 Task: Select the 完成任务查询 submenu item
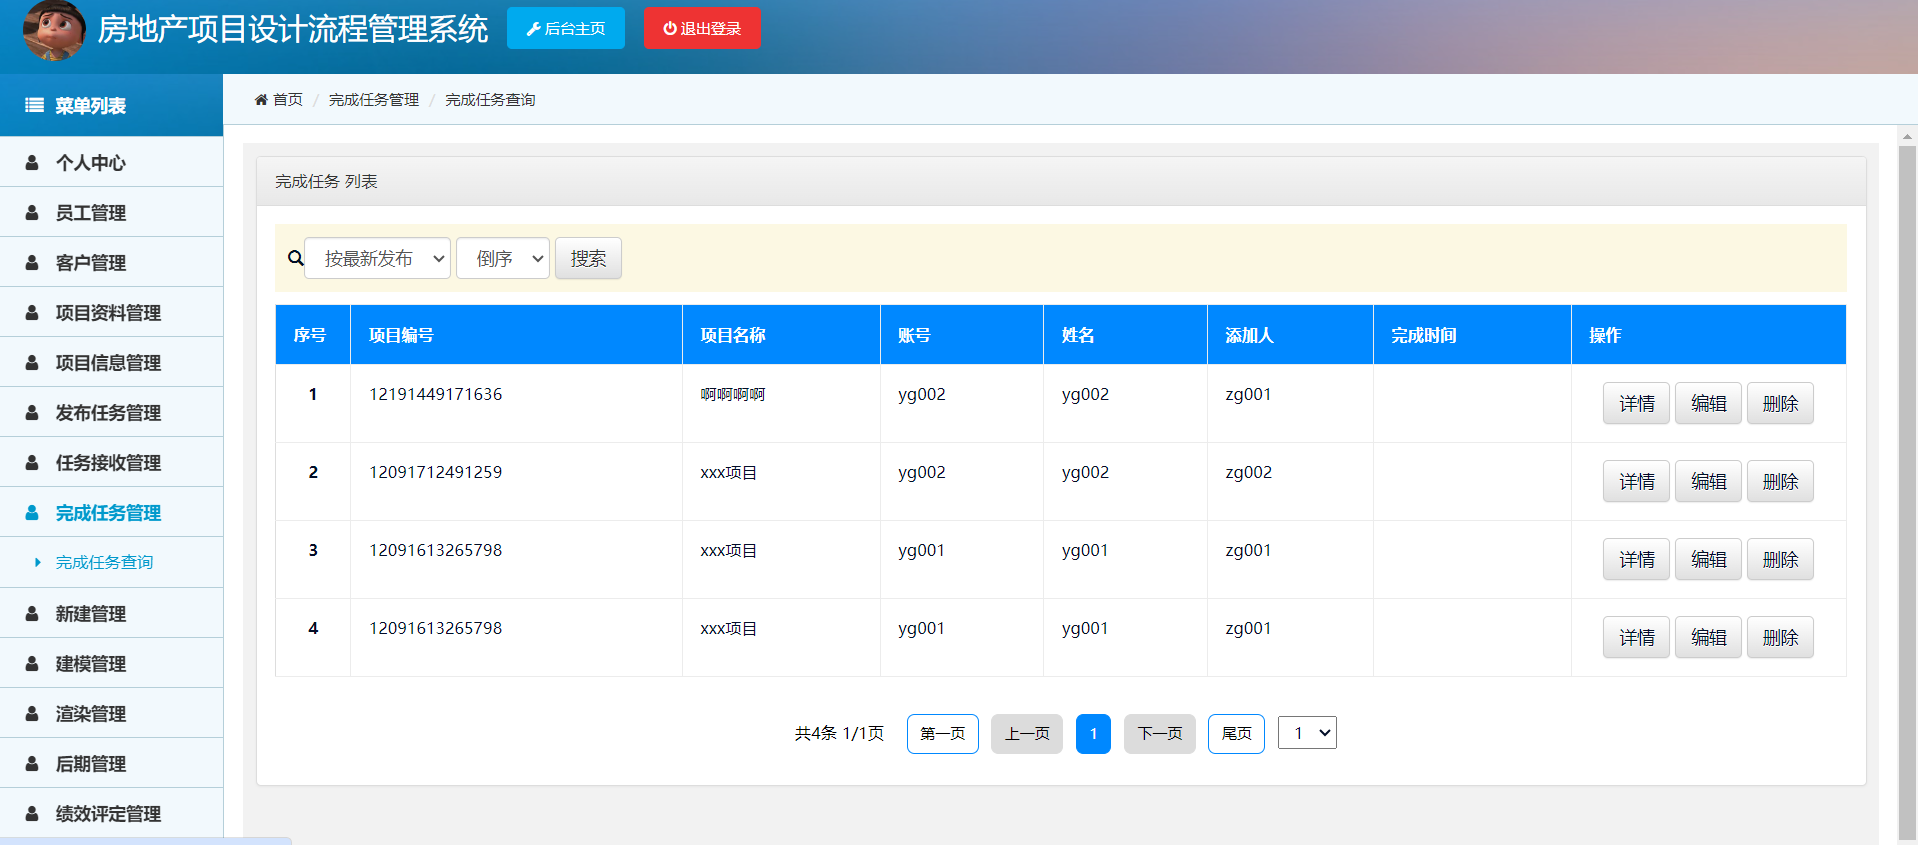[x=111, y=562]
